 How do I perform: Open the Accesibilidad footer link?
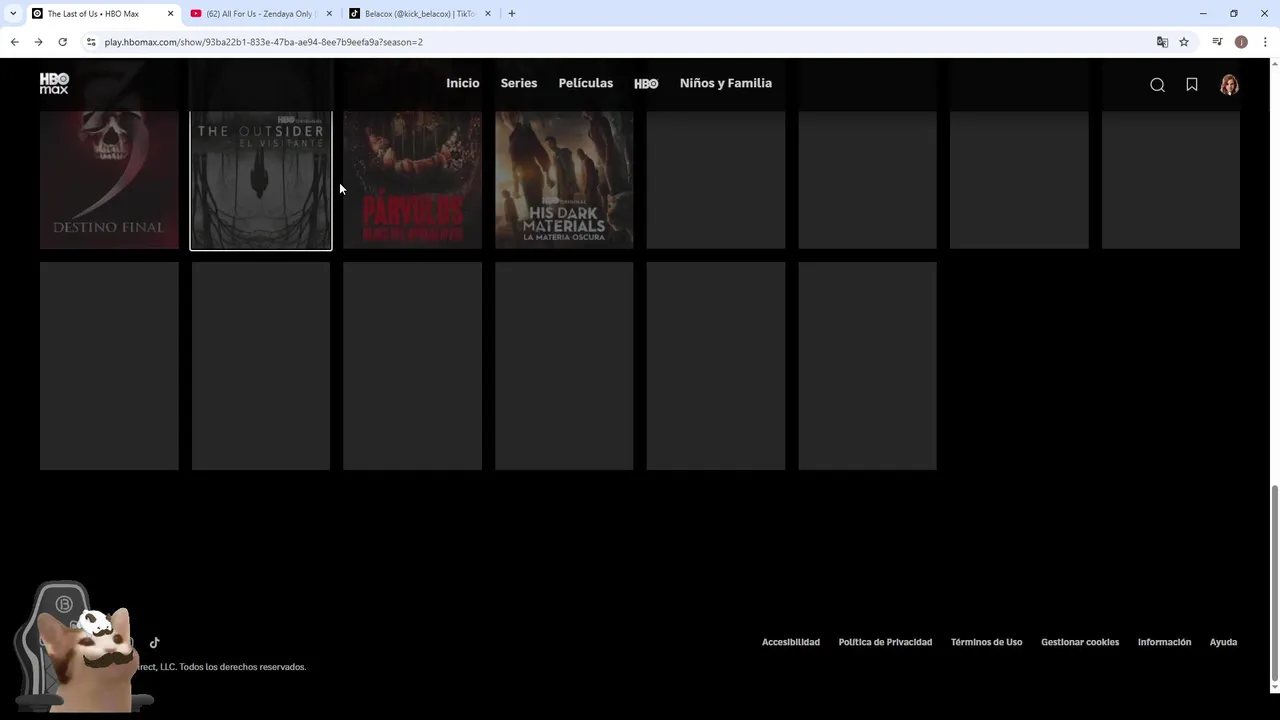click(x=791, y=642)
